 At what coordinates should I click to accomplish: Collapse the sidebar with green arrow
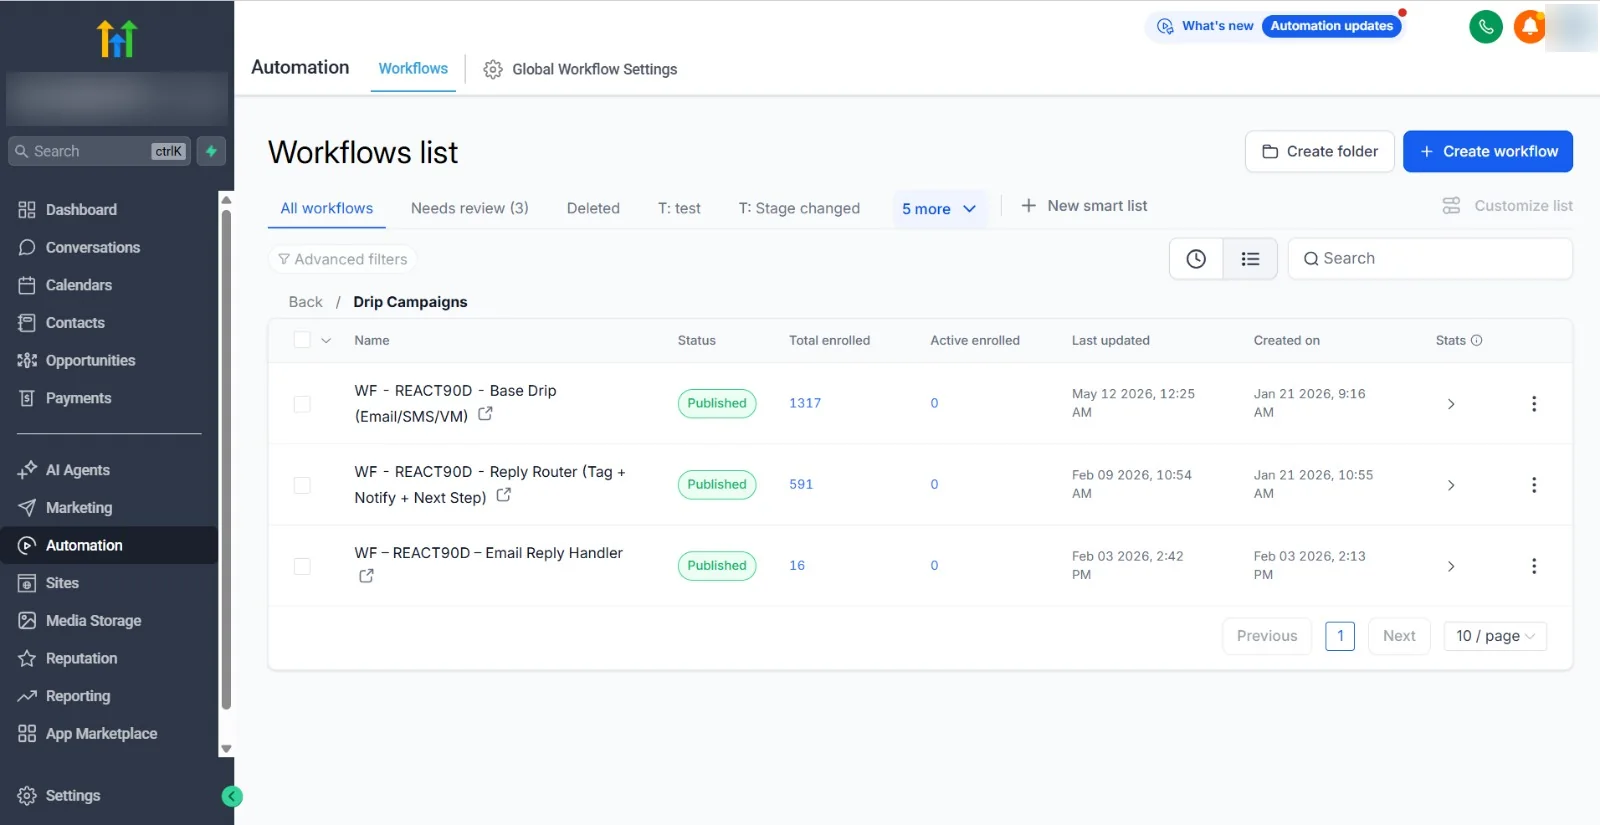232,796
